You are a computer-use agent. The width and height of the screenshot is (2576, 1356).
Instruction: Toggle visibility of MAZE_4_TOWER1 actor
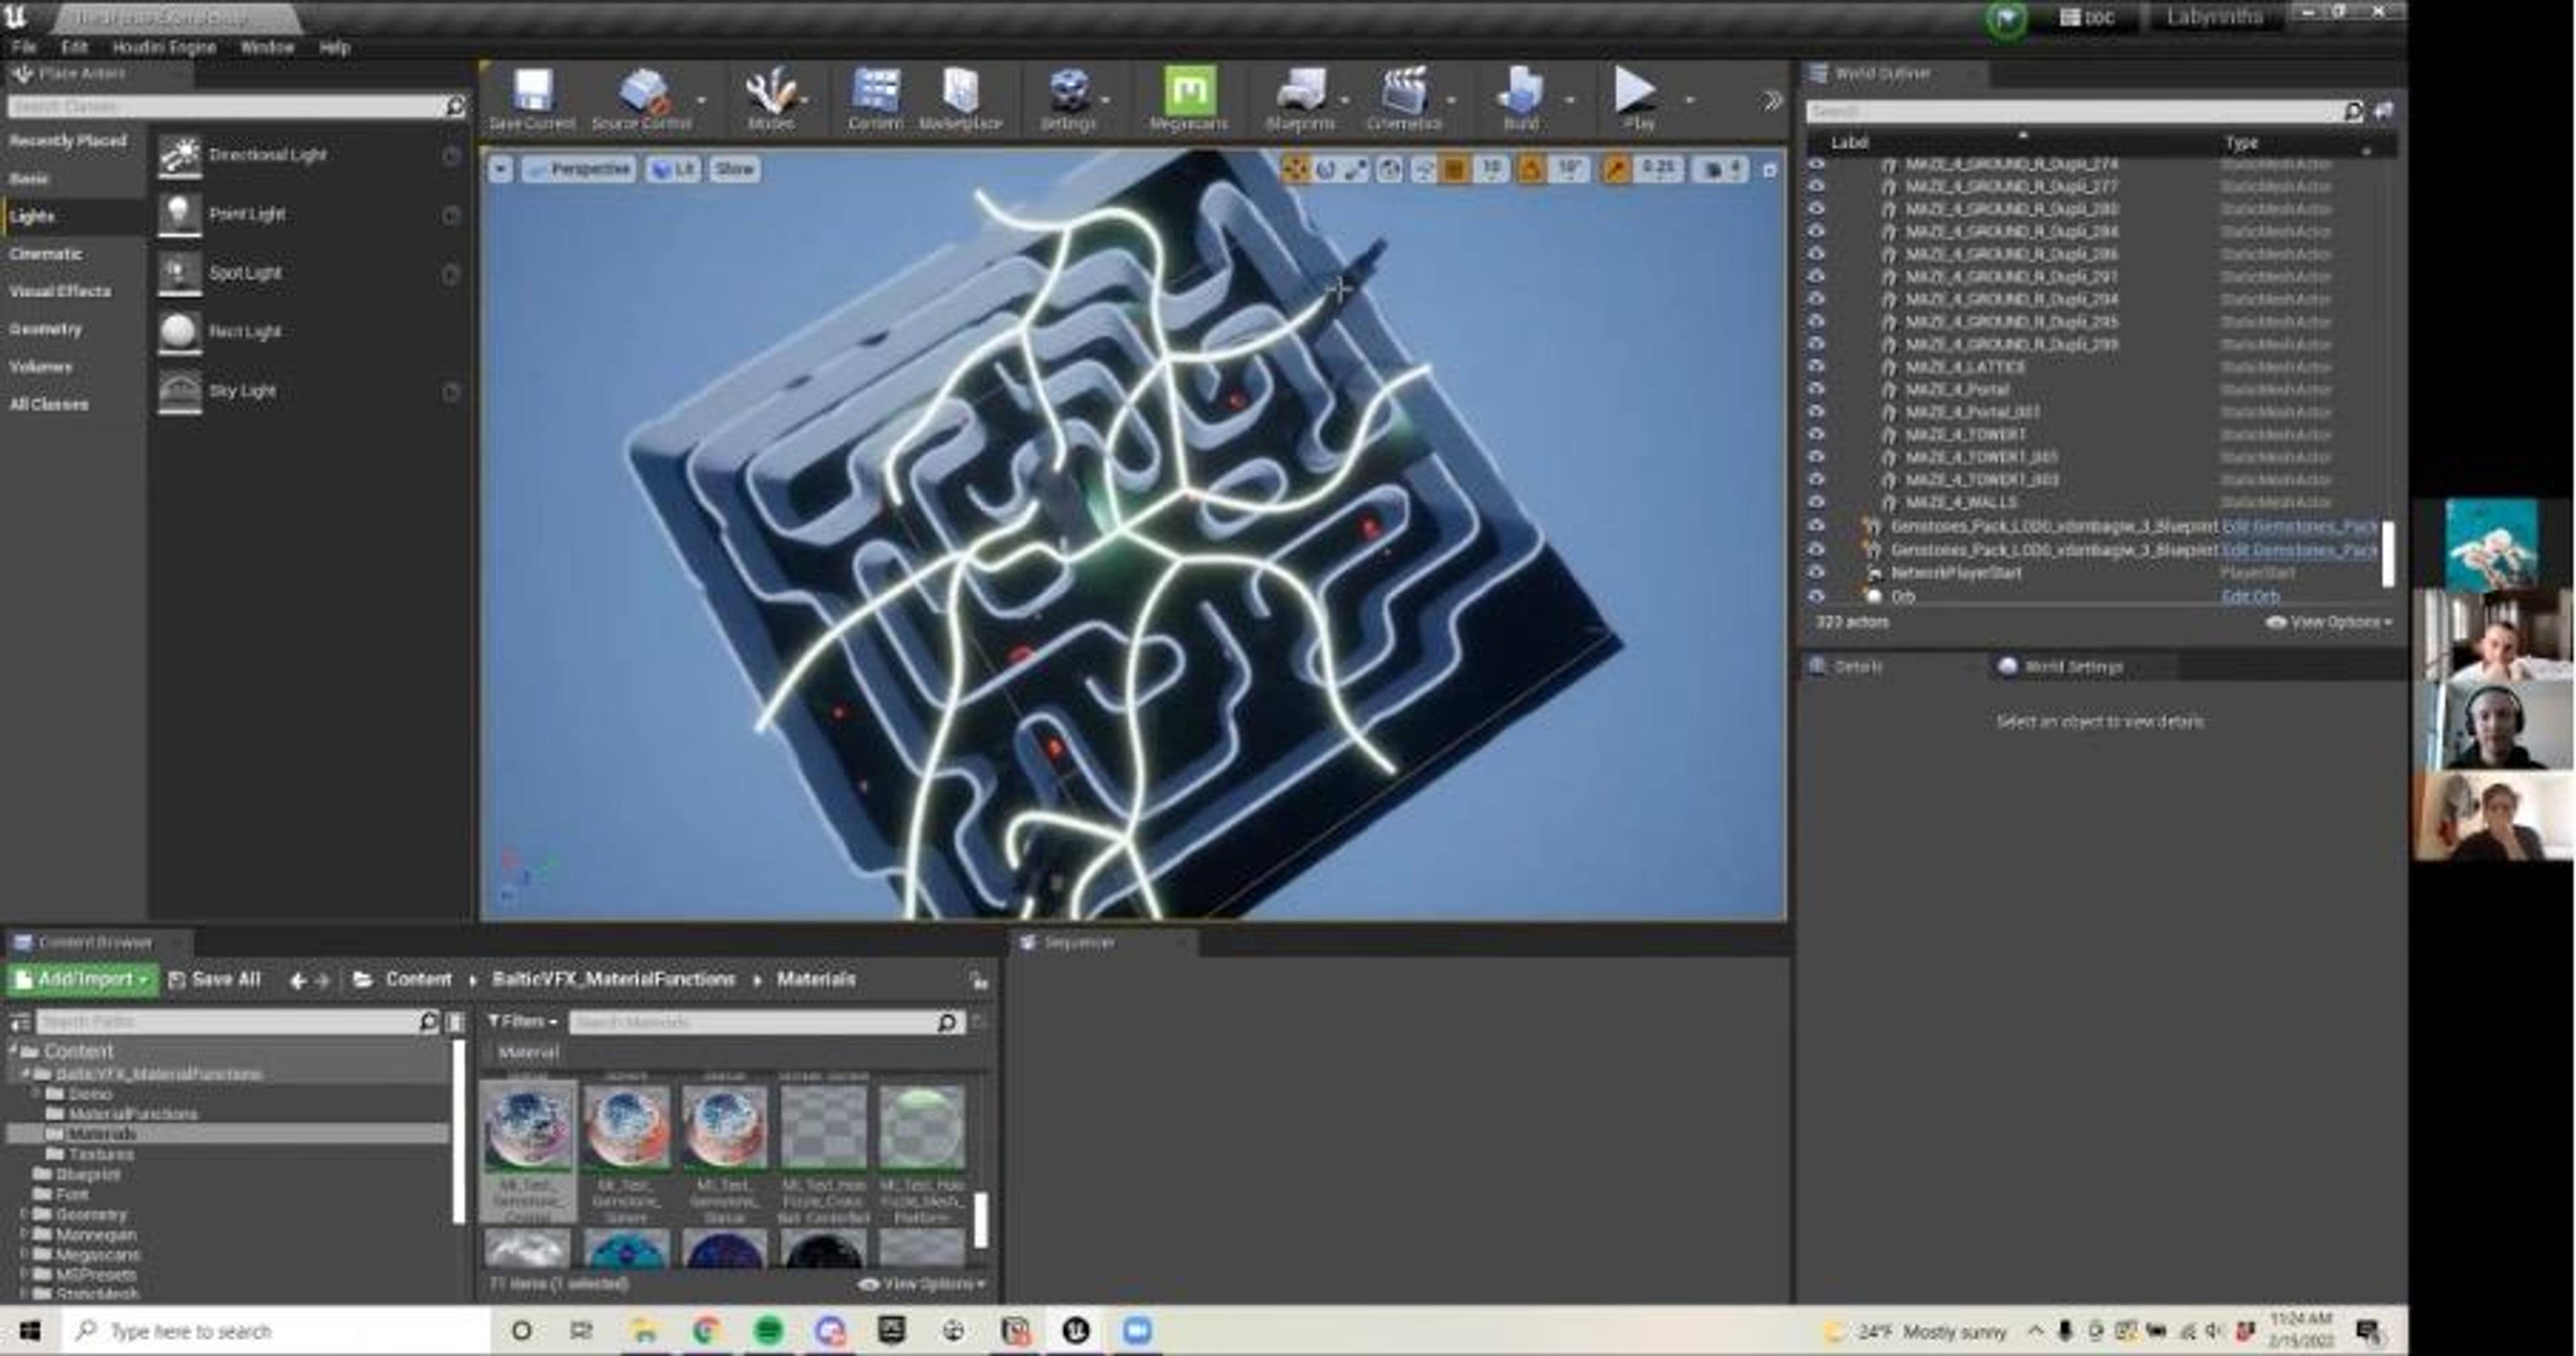click(x=1817, y=434)
